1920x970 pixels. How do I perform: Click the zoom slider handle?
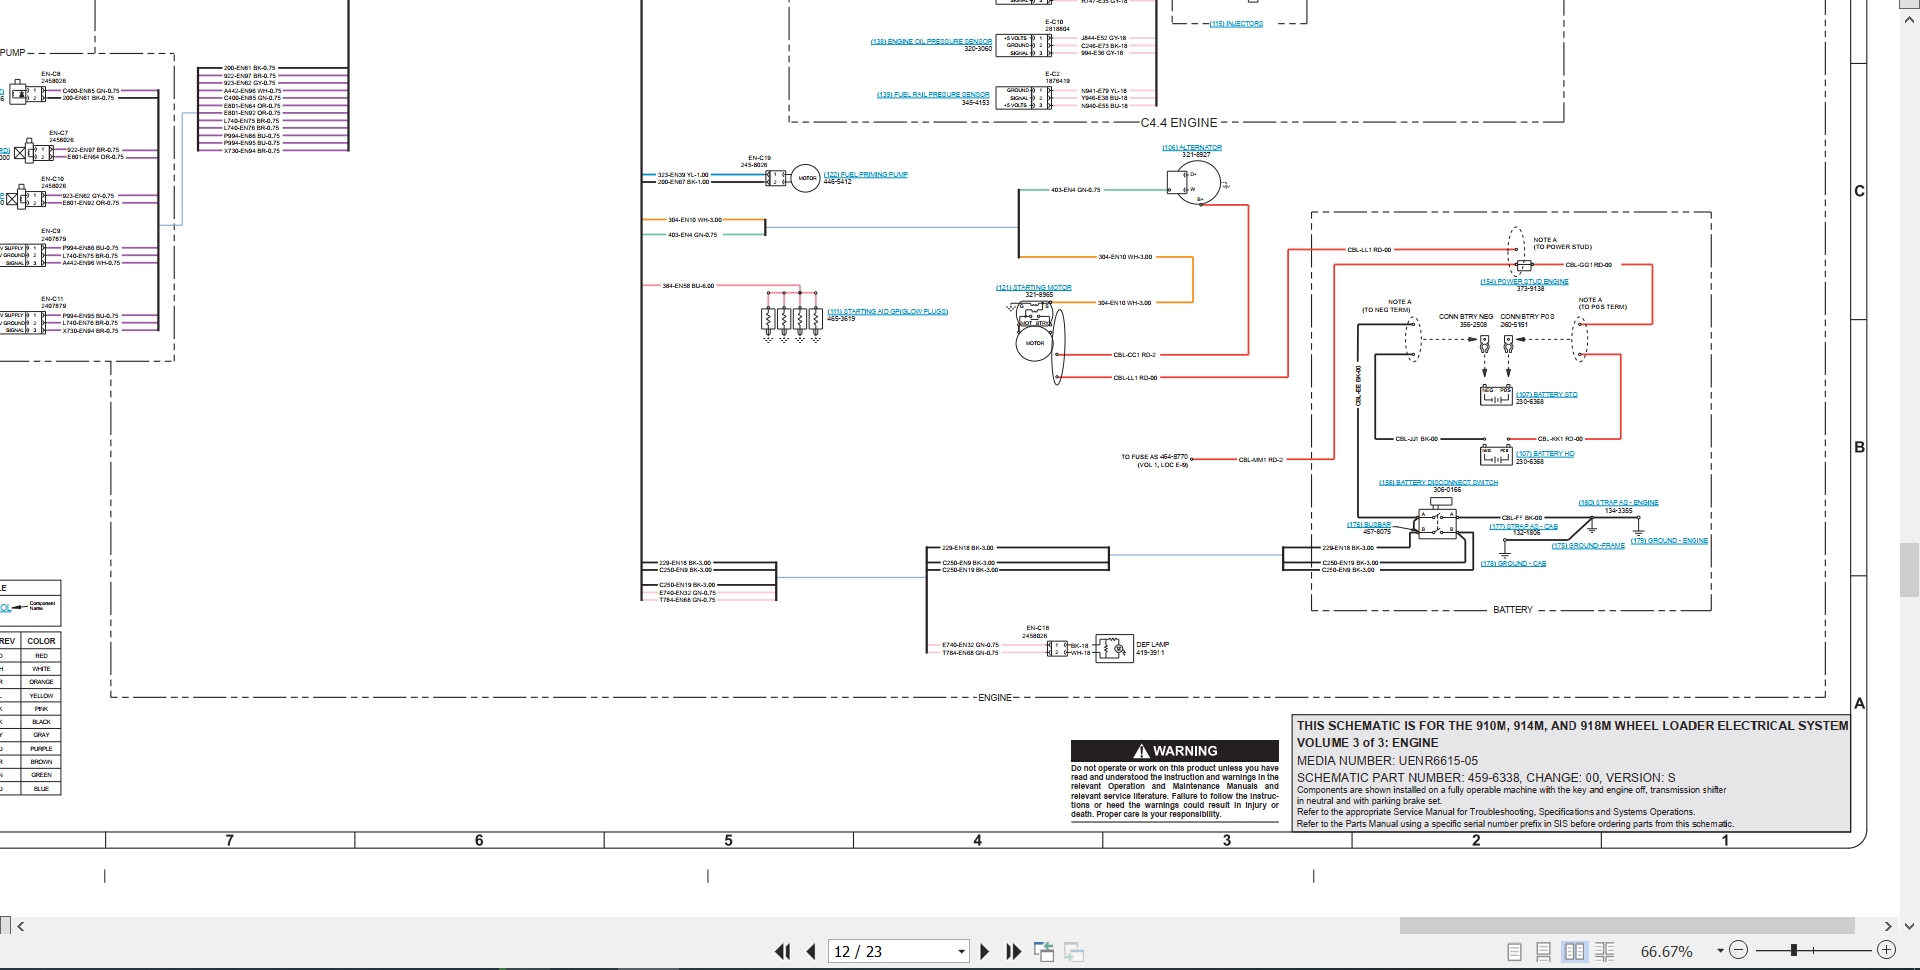1794,950
